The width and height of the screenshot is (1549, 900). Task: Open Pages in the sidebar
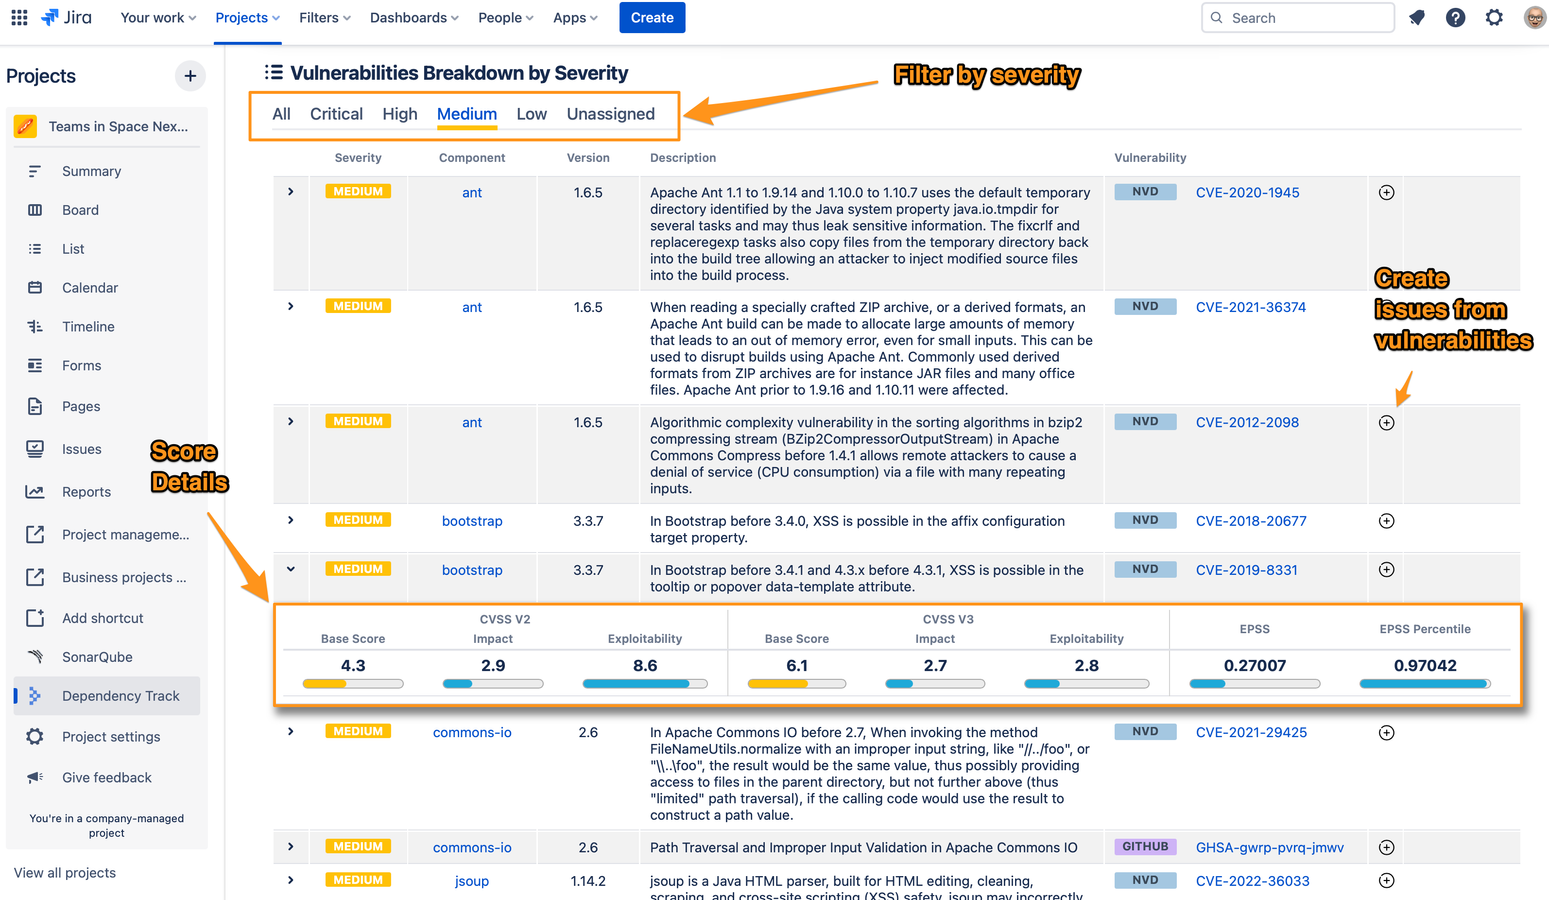(x=107, y=407)
